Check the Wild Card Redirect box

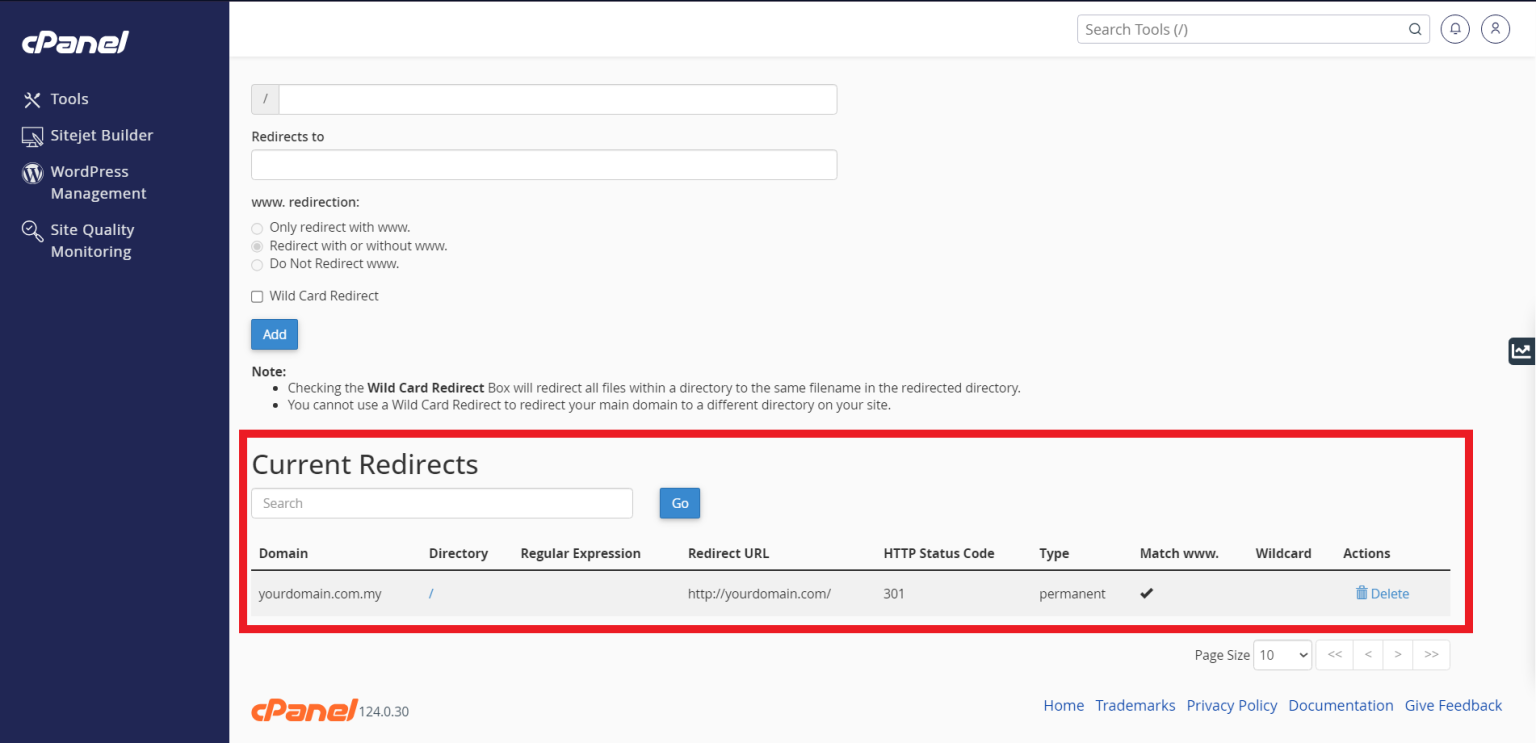(x=257, y=296)
